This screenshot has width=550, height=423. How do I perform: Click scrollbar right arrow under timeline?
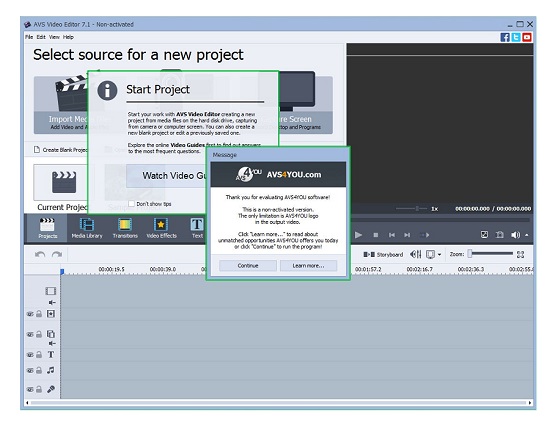coord(530,403)
